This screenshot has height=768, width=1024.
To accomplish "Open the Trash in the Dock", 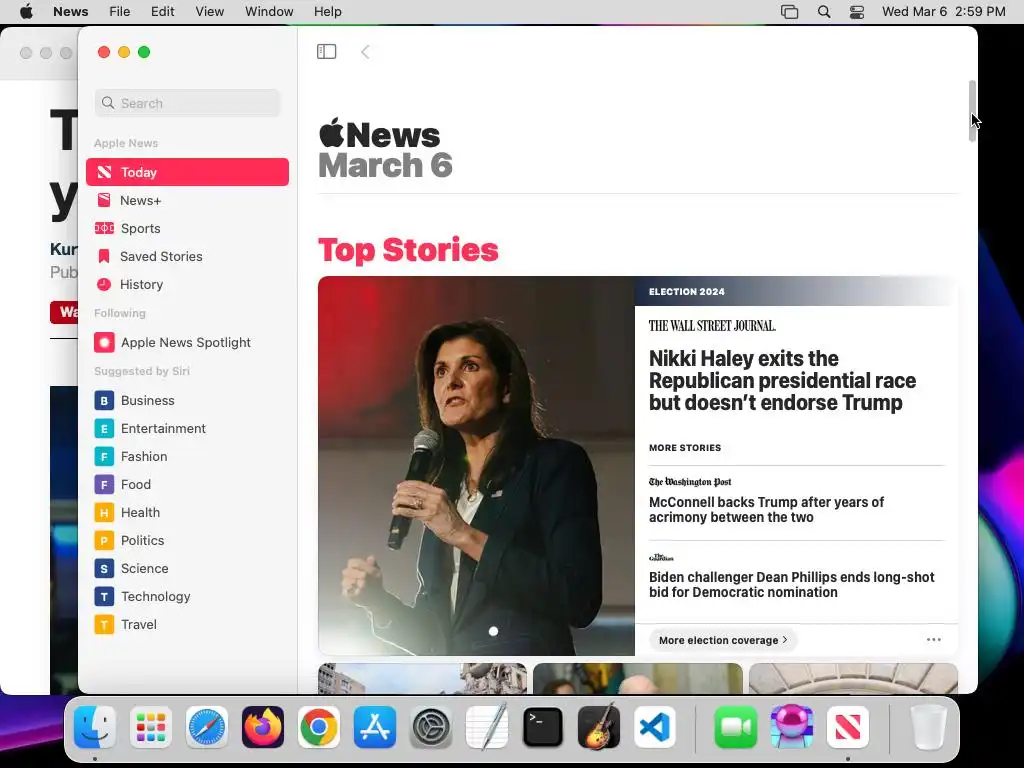I will [x=929, y=727].
